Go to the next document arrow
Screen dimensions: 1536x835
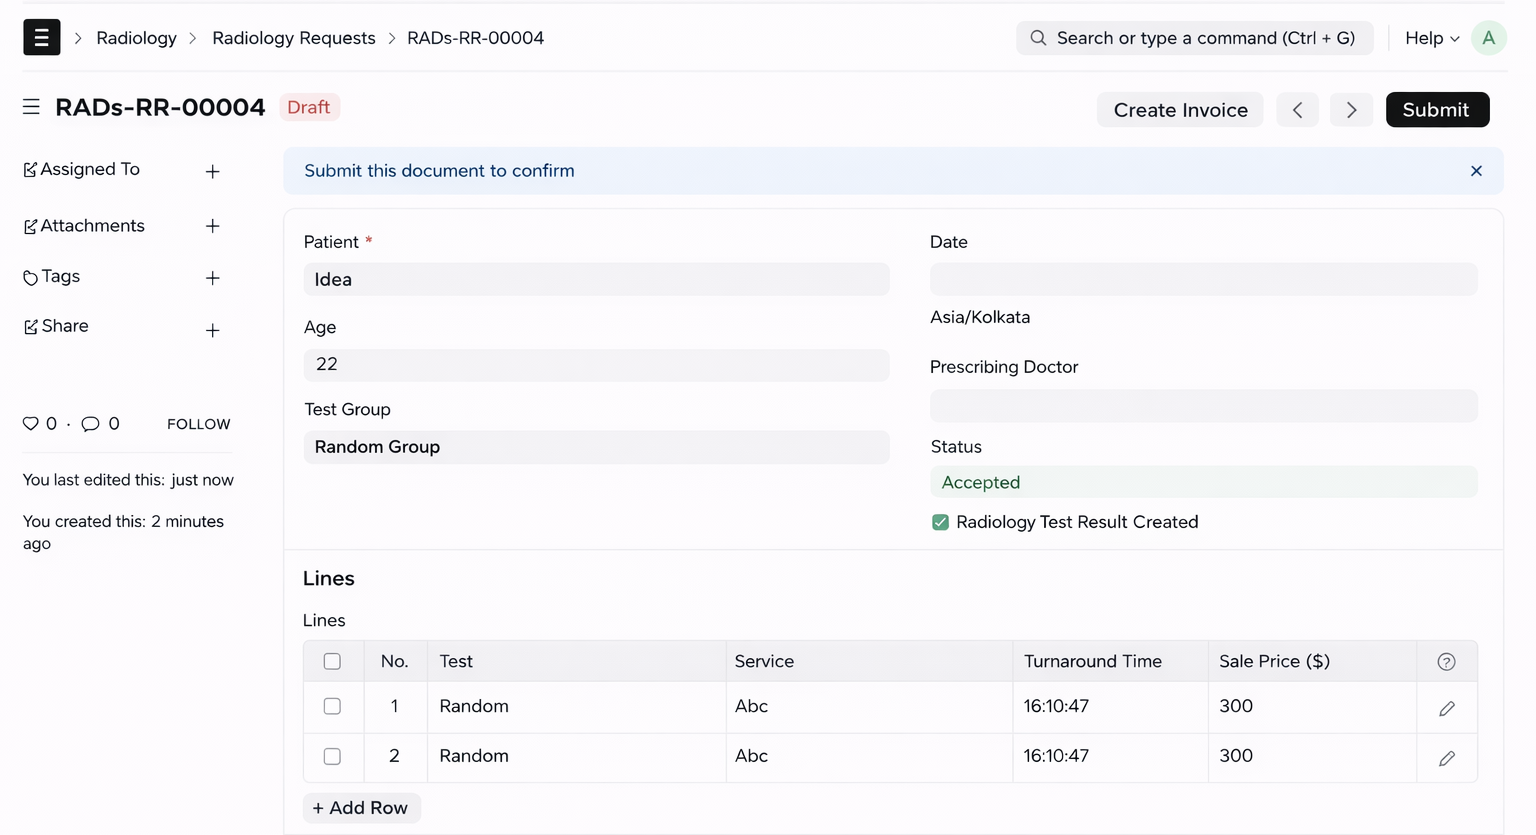tap(1351, 110)
